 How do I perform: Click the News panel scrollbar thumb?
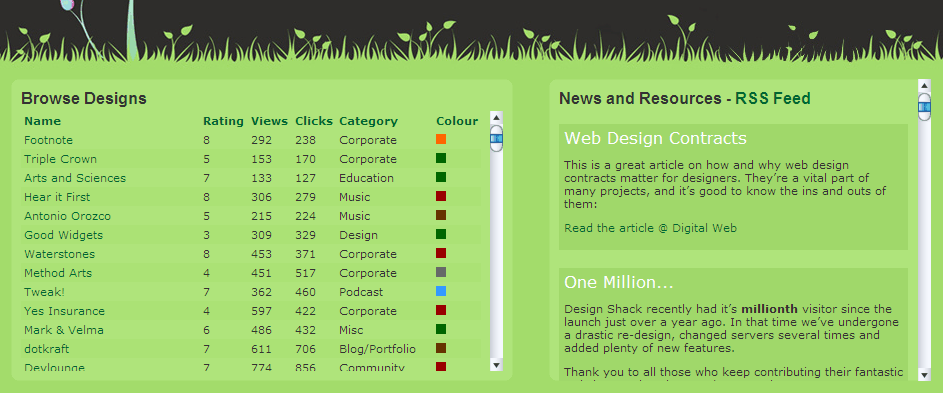point(924,107)
